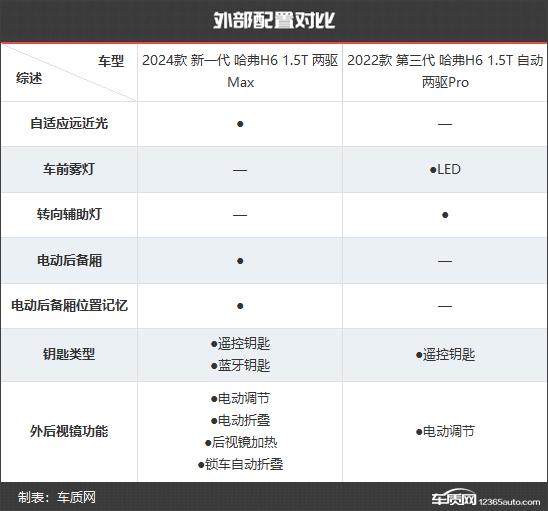Screen dimensions: 548x511
Task: Click the dash in 转向辅助灯 2024款 cell
Action: [x=240, y=215]
